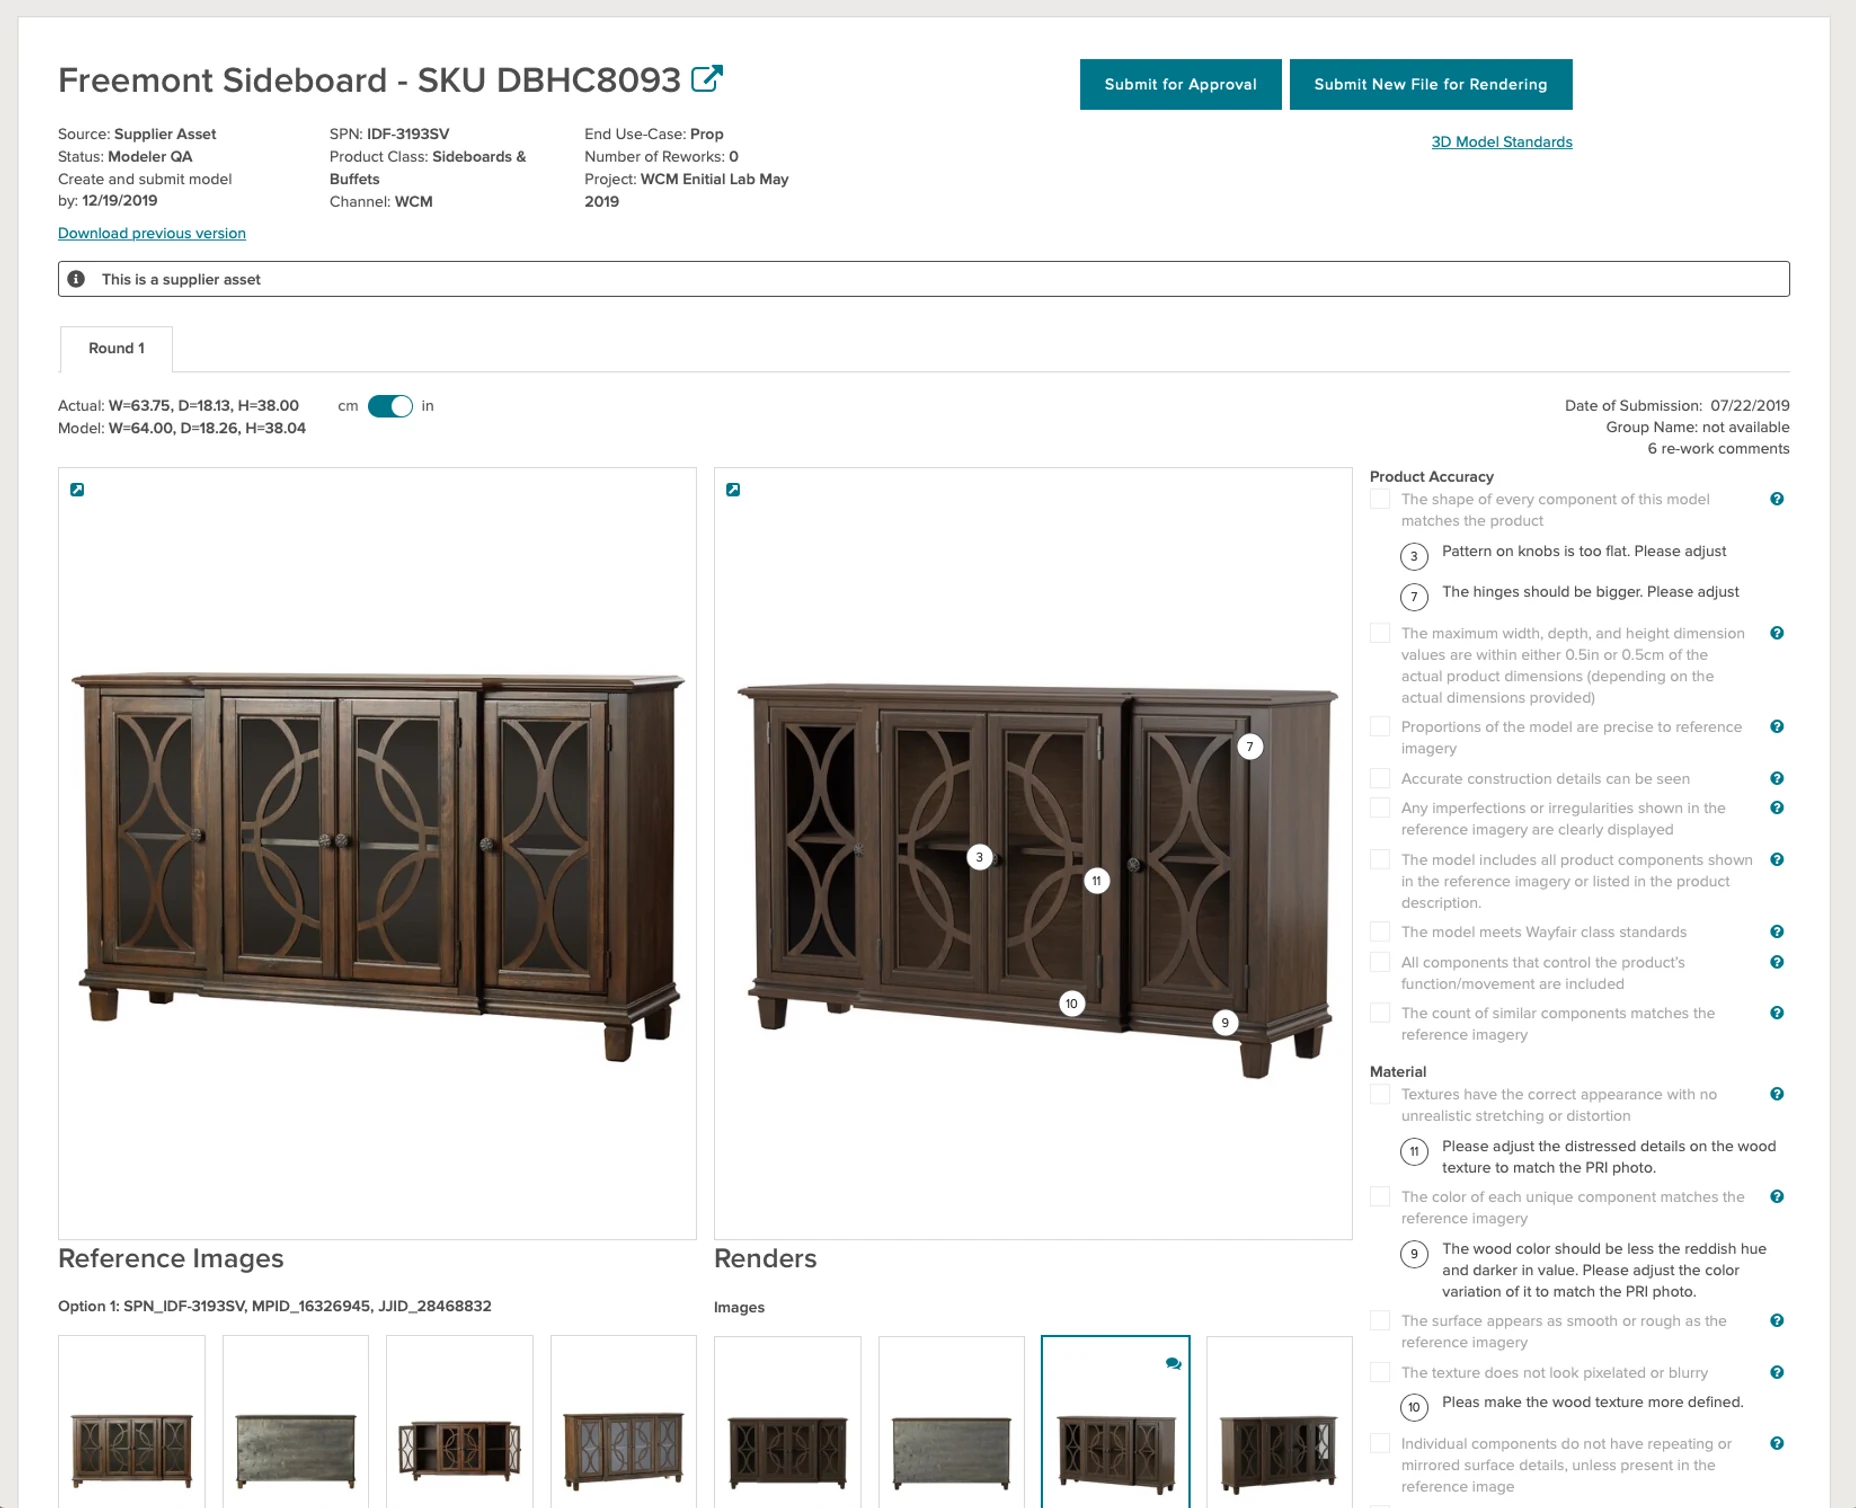Select the gray back-view reference thumbnail
The height and width of the screenshot is (1508, 1856).
(296, 1421)
